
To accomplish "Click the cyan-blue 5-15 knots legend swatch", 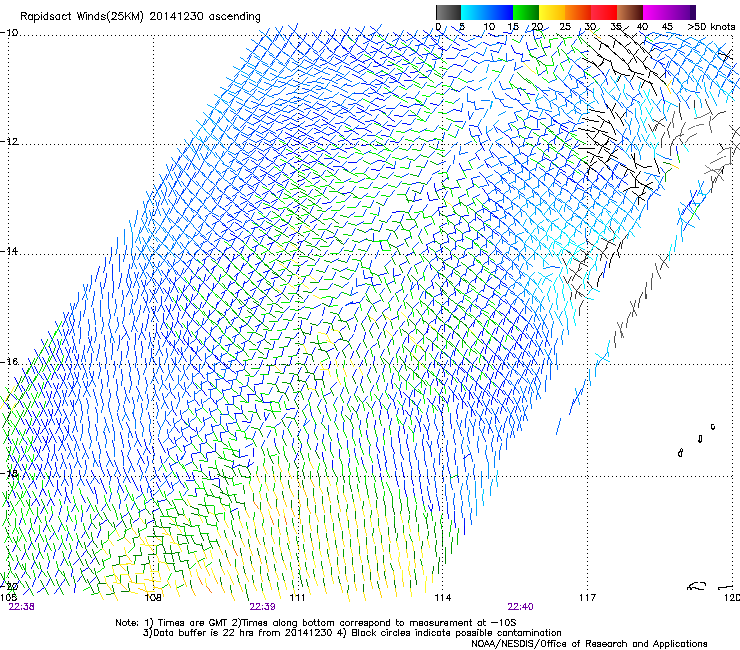I will point(487,12).
